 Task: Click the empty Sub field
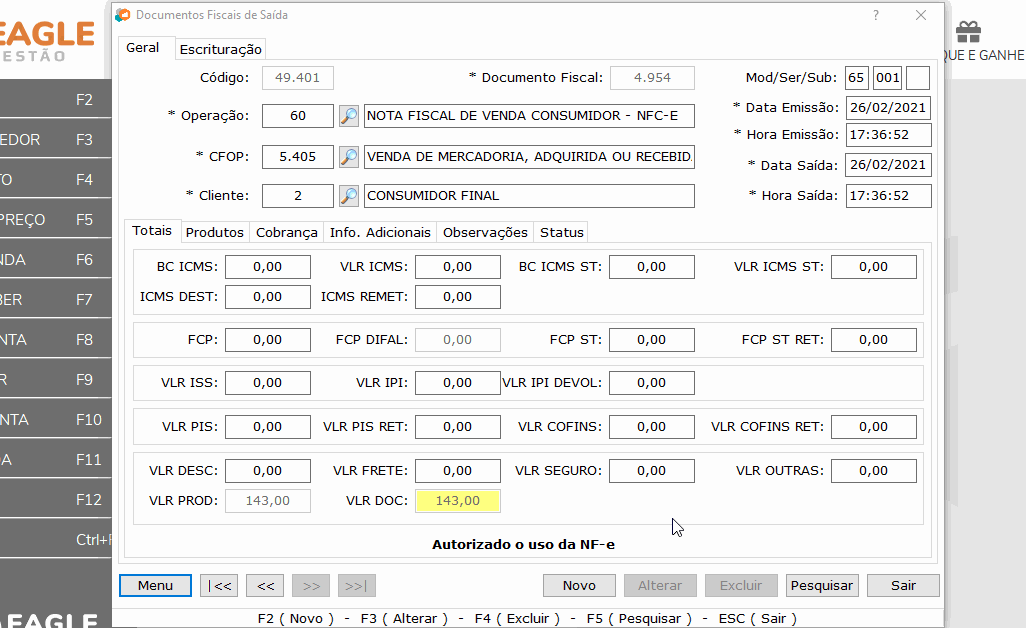coord(918,78)
